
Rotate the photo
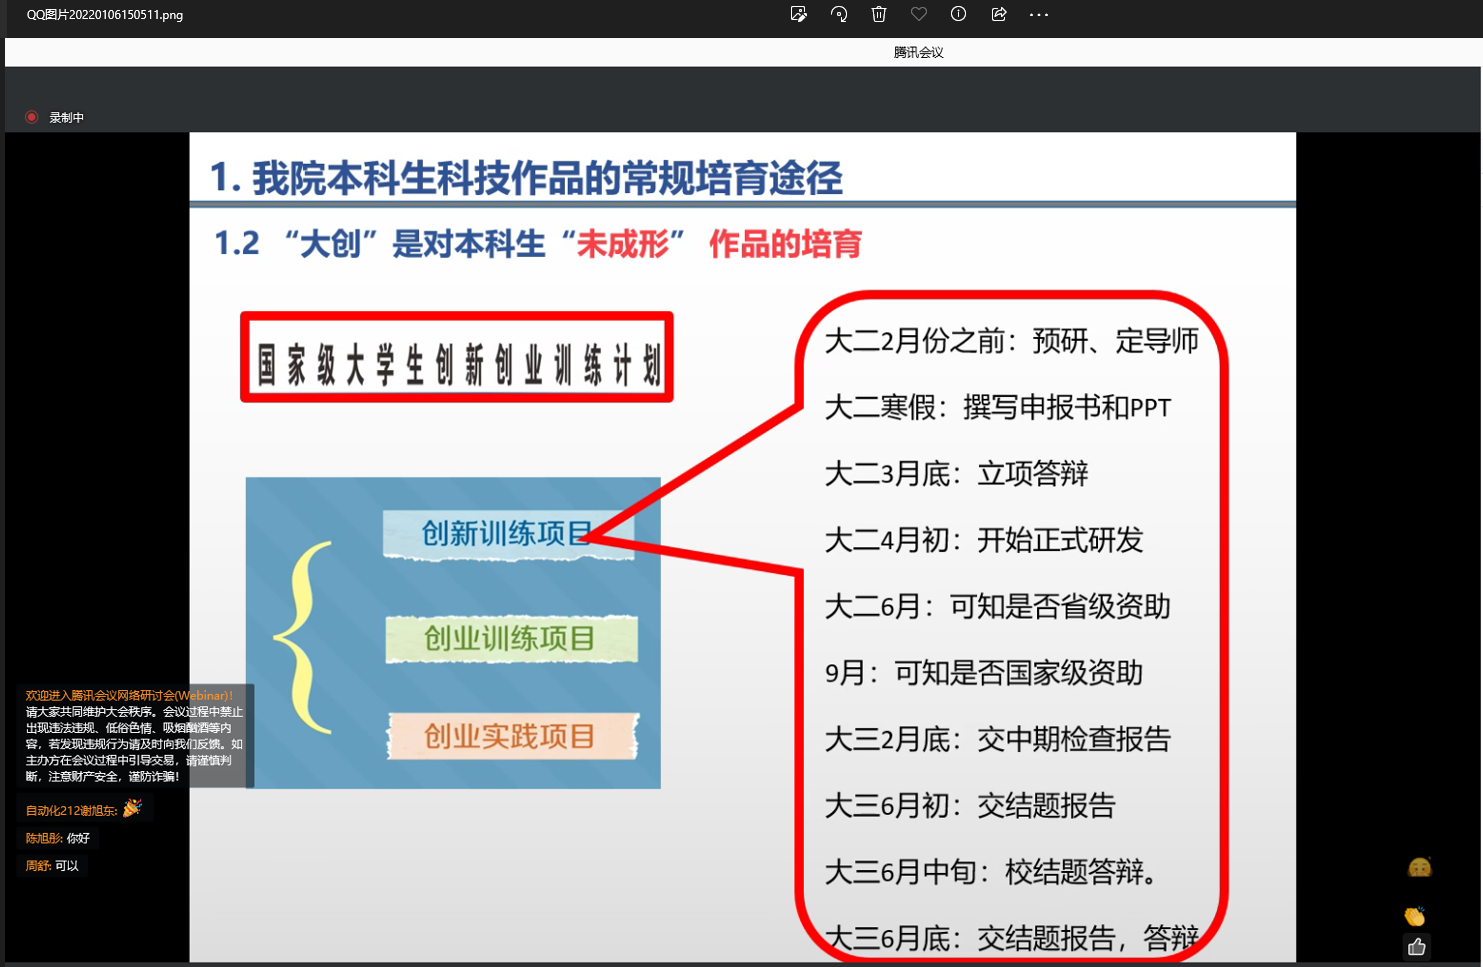tap(839, 14)
